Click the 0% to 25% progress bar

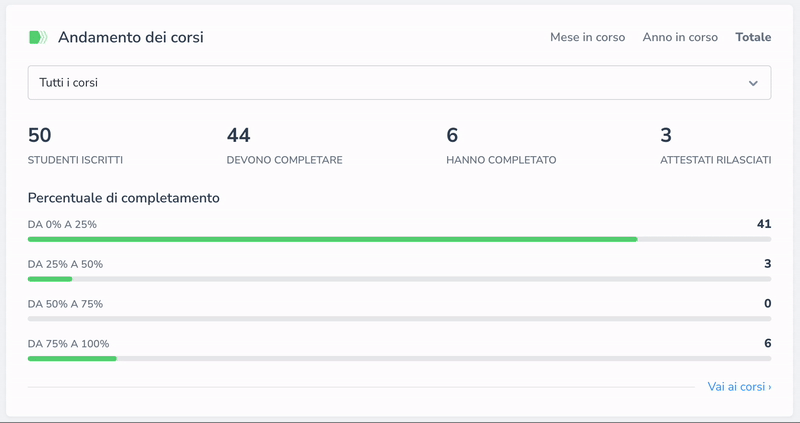[398, 239]
